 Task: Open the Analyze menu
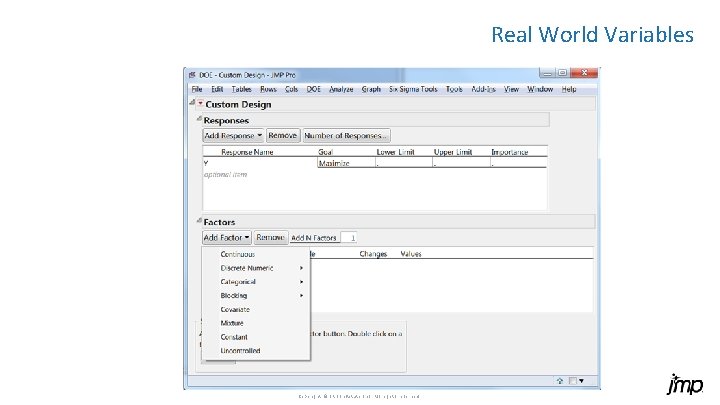click(341, 89)
